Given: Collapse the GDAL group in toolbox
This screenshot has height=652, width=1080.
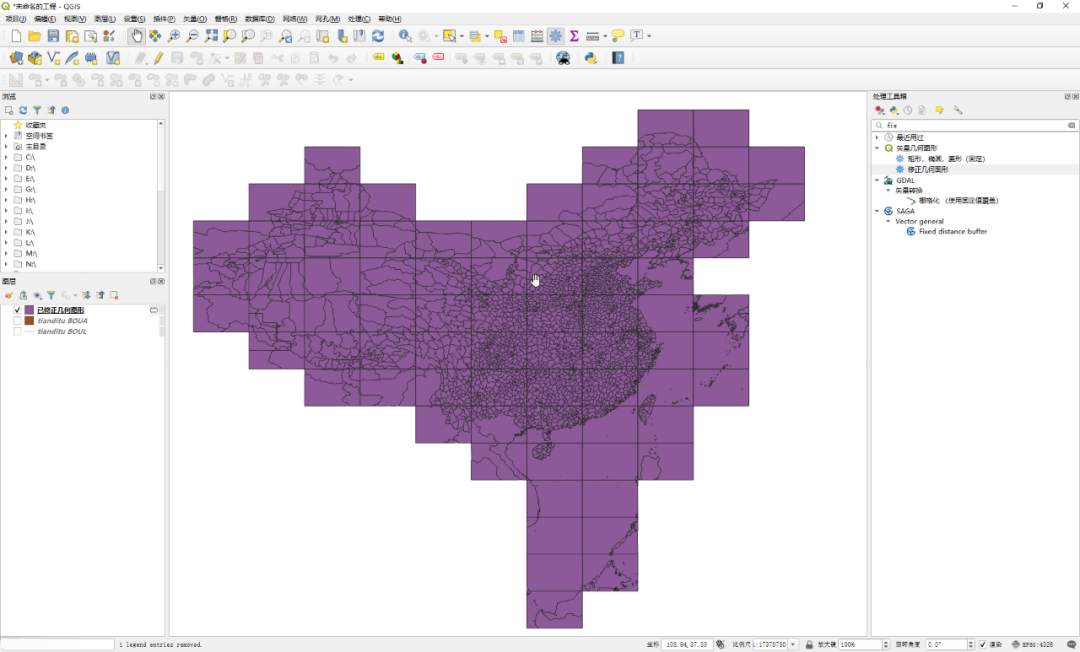Looking at the screenshot, I should 877,181.
